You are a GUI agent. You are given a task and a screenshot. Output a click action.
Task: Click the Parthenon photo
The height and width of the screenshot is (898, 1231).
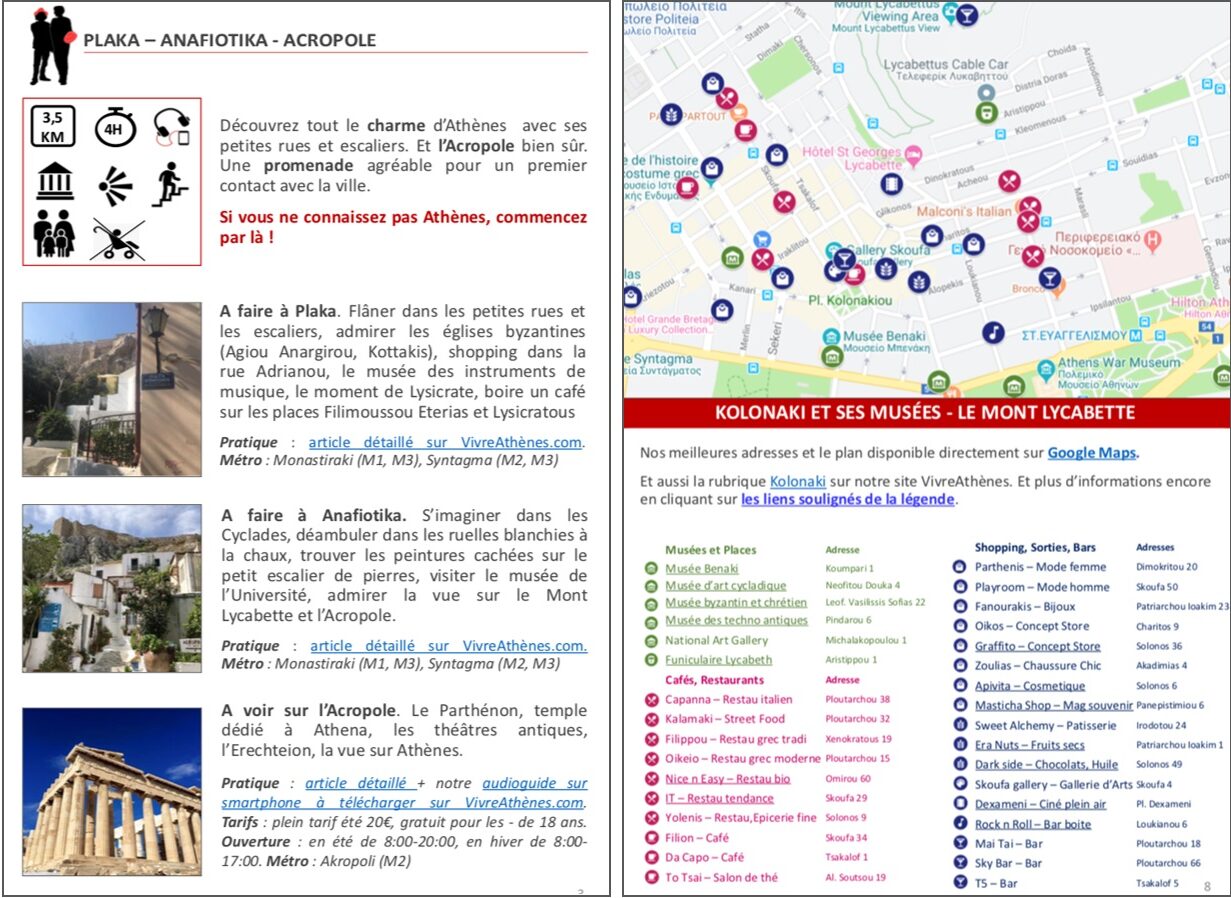(x=112, y=790)
